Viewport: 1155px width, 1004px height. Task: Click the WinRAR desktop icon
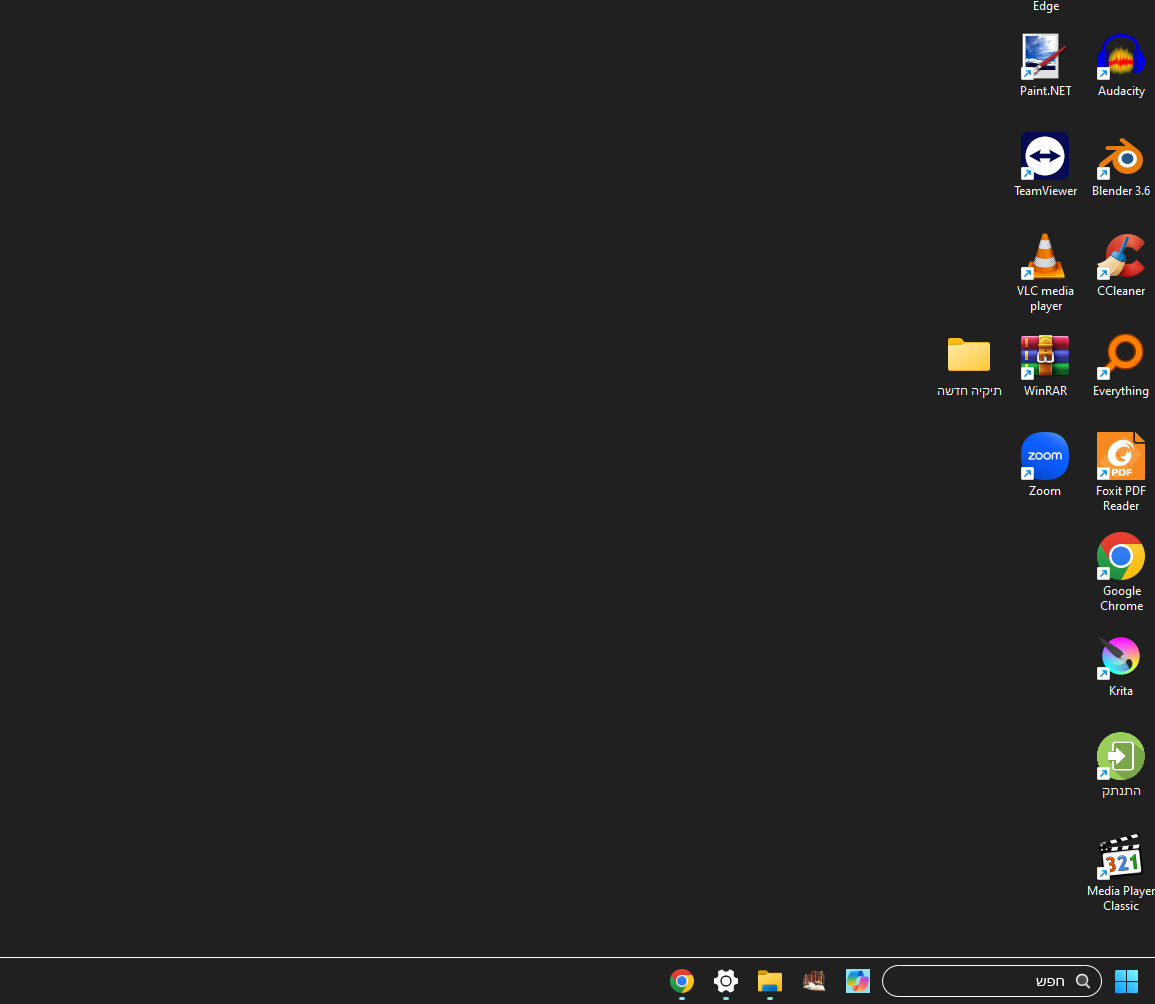(1045, 366)
